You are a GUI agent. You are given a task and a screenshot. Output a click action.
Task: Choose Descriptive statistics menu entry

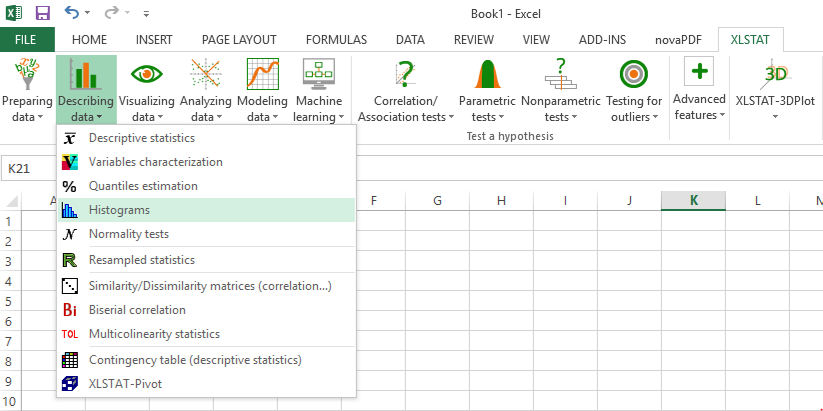[141, 138]
